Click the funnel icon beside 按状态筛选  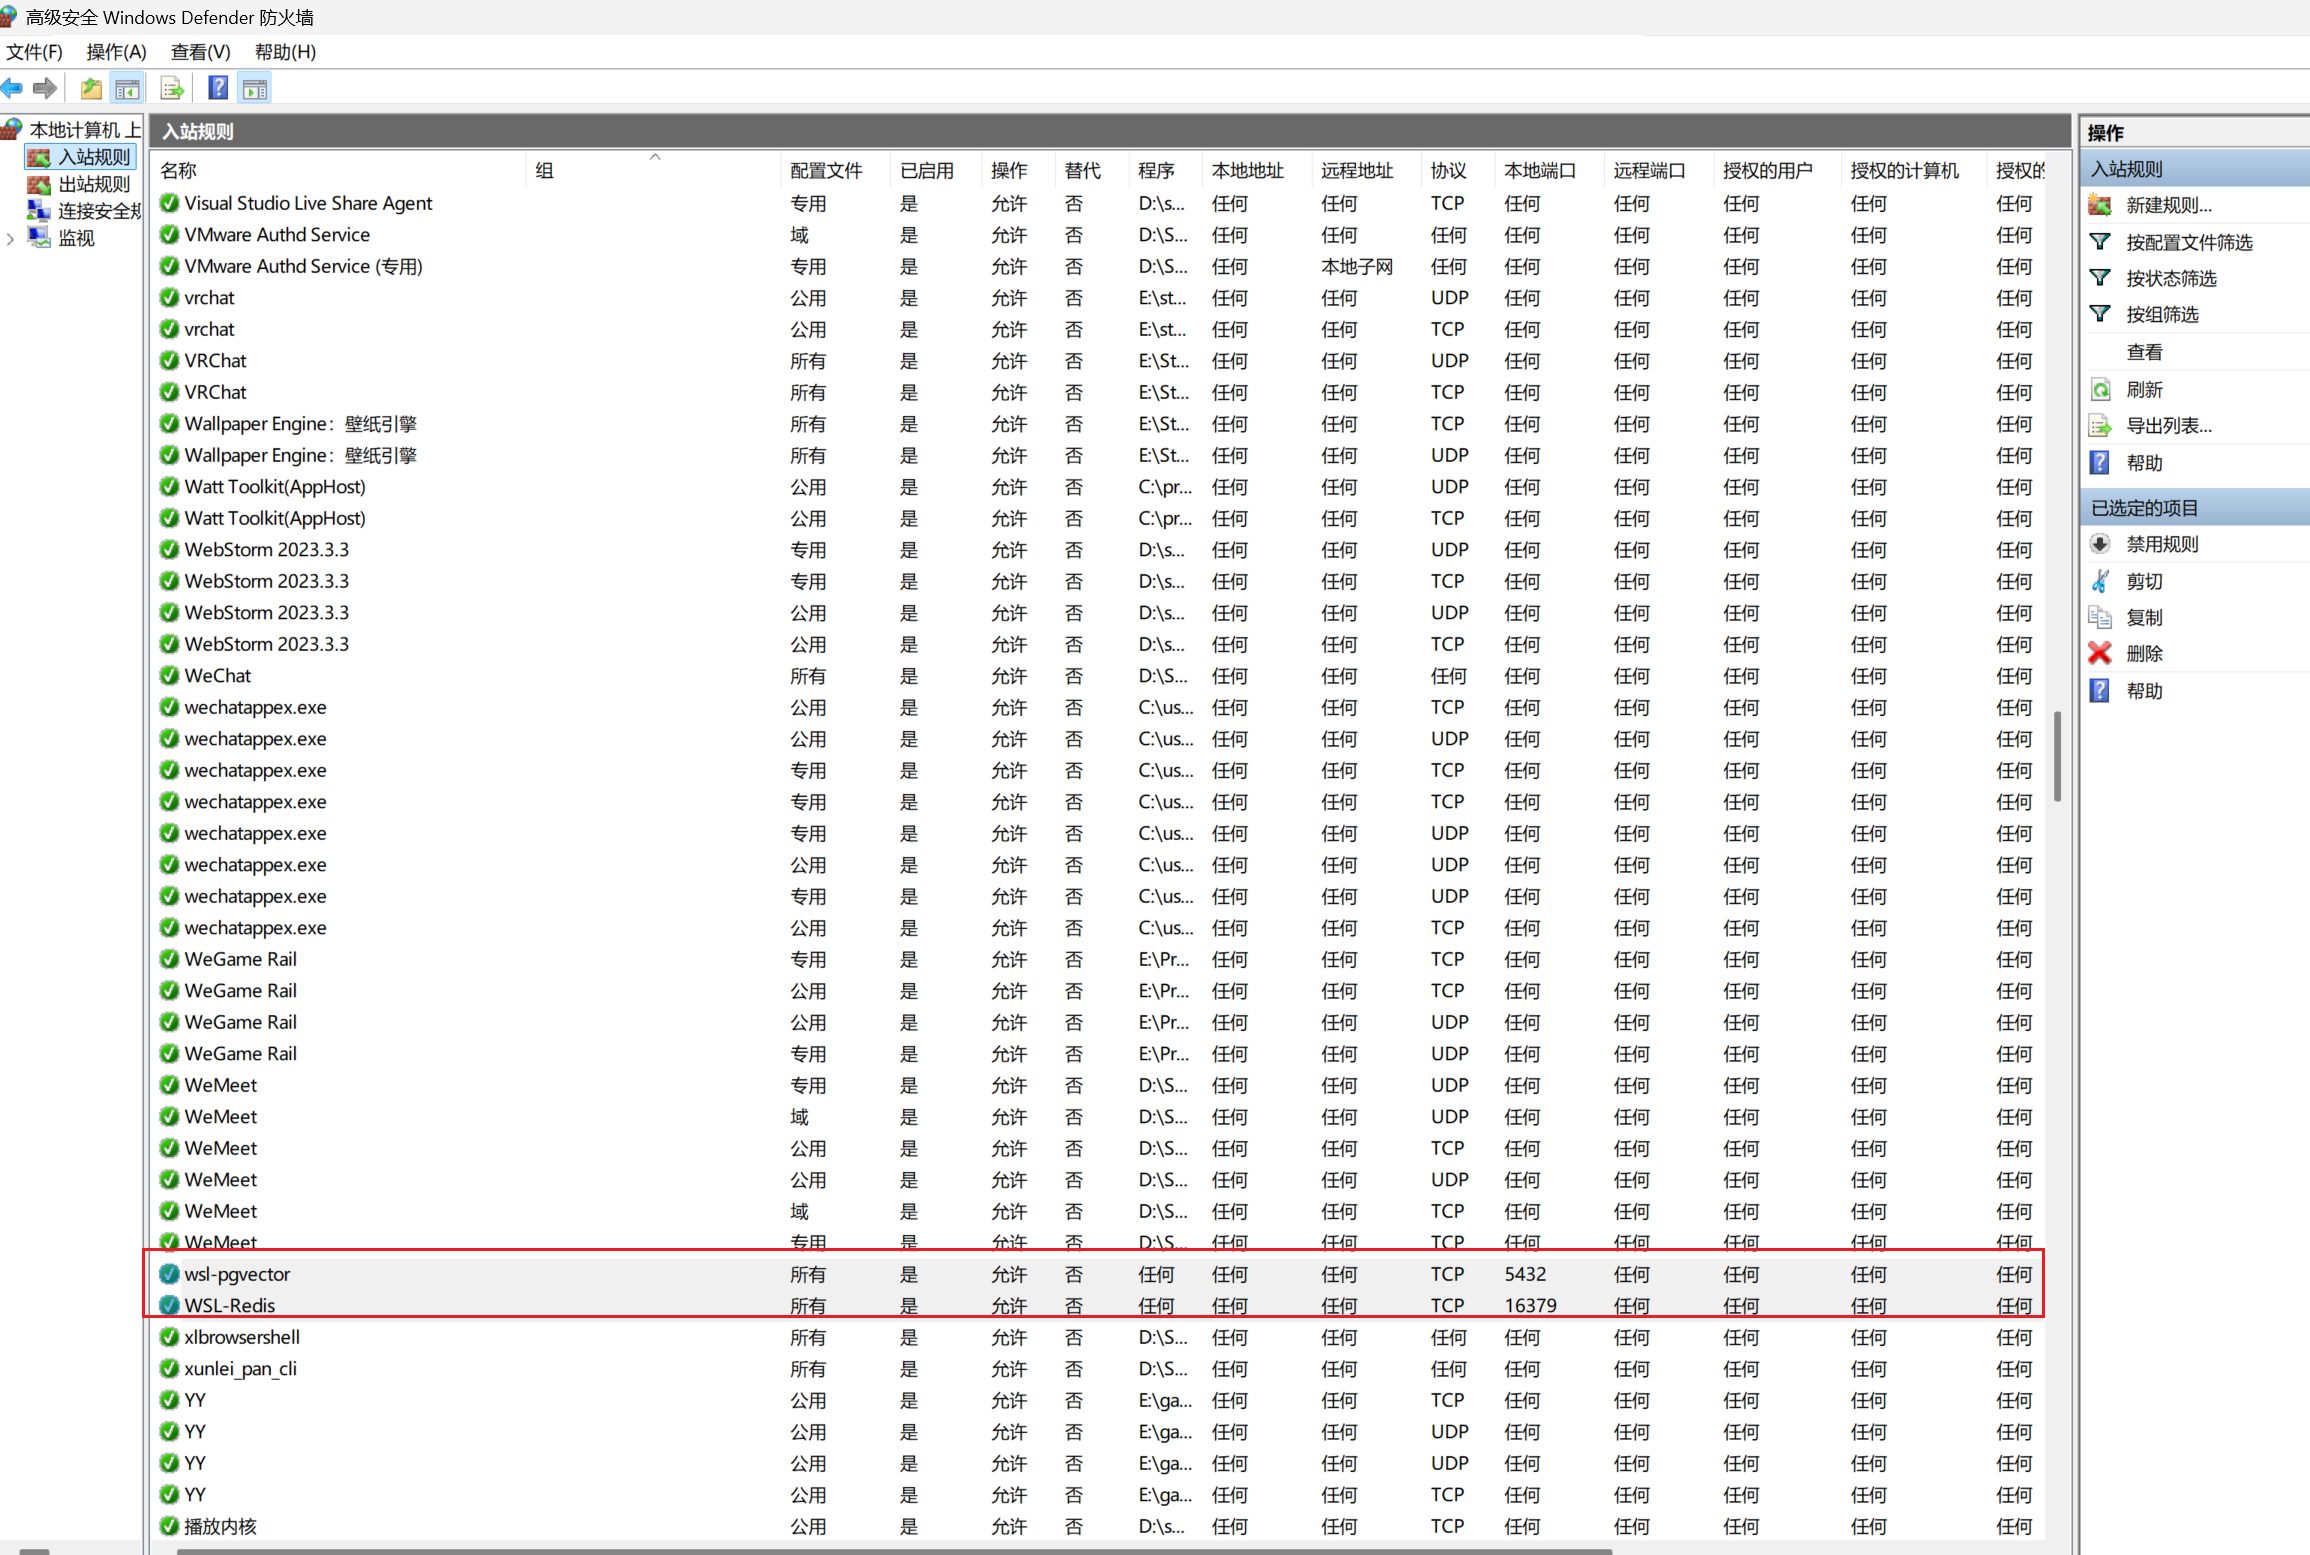2100,278
